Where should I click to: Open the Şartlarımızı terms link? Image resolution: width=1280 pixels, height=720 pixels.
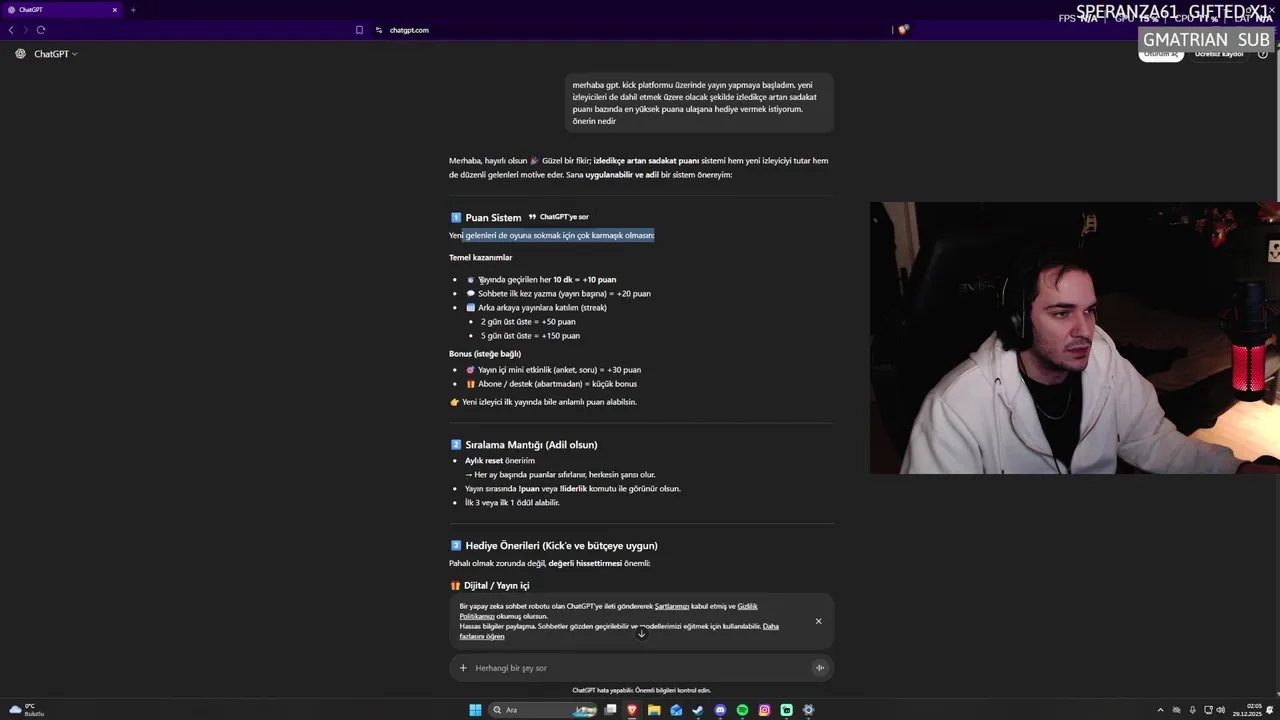[671, 606]
